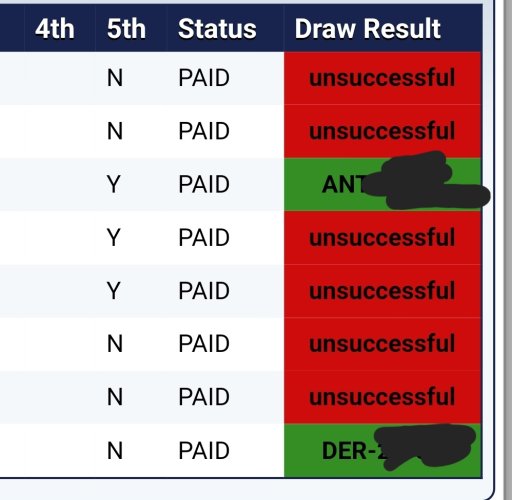Viewport: 512px width, 500px height.
Task: Click PAID status directly above the DER- row
Action: pyautogui.click(x=204, y=397)
